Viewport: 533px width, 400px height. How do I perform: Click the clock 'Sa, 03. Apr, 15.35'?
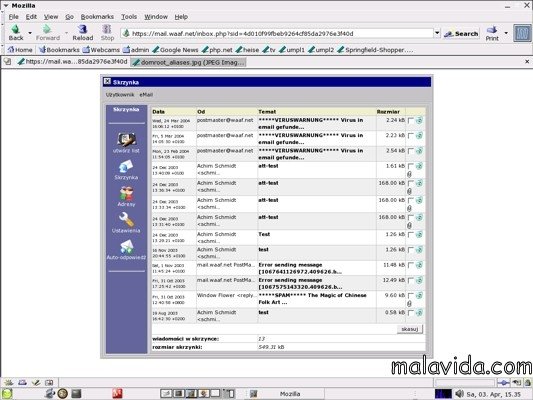[494, 394]
